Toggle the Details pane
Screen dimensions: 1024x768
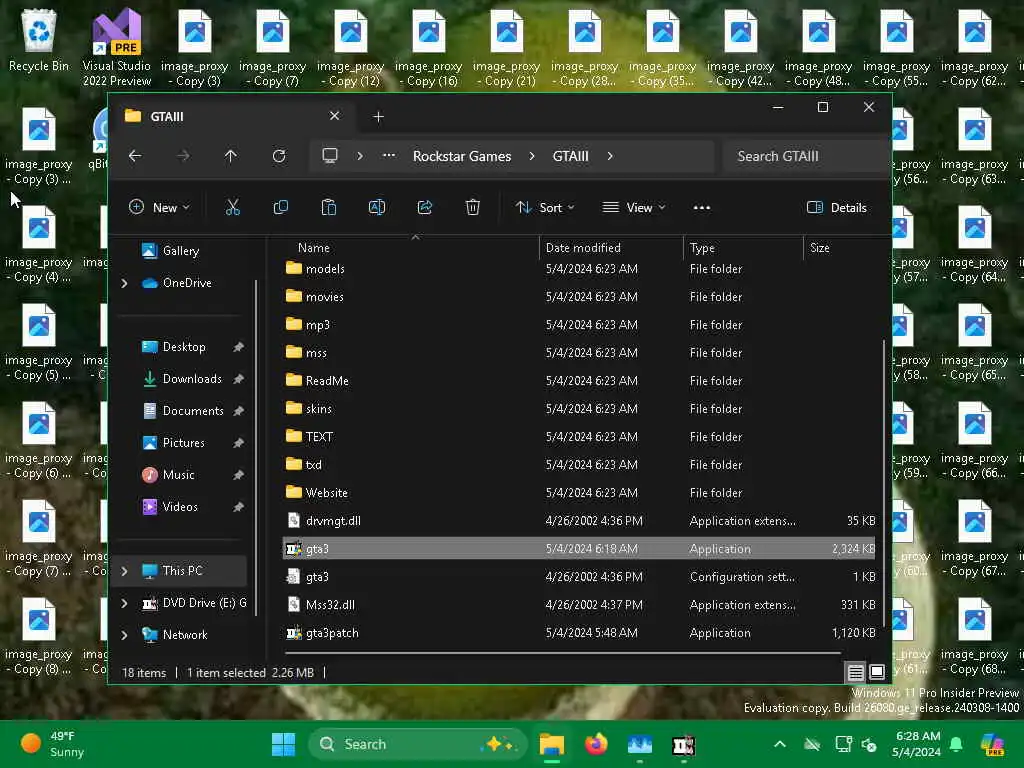pos(837,208)
